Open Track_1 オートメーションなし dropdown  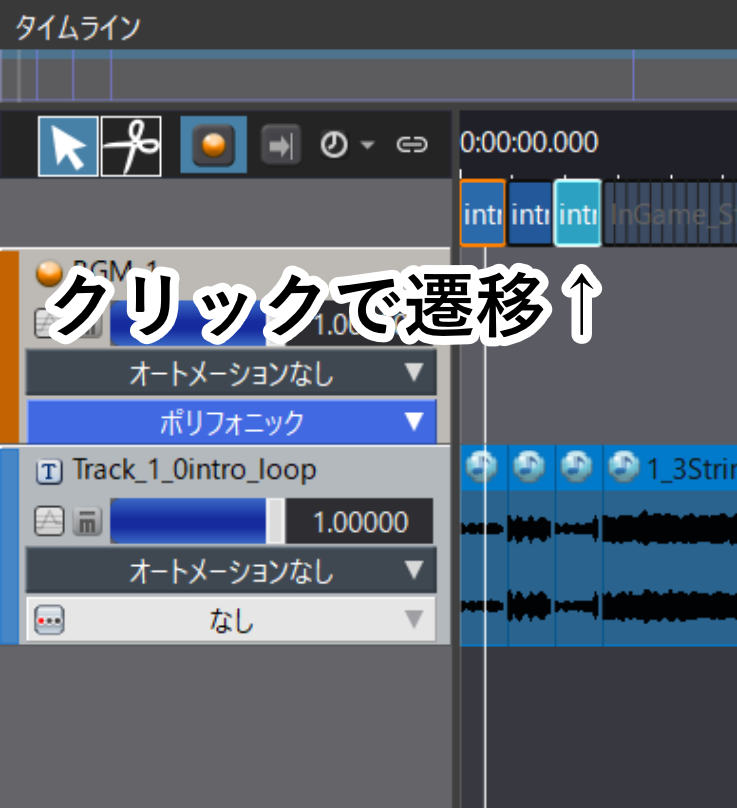231,570
